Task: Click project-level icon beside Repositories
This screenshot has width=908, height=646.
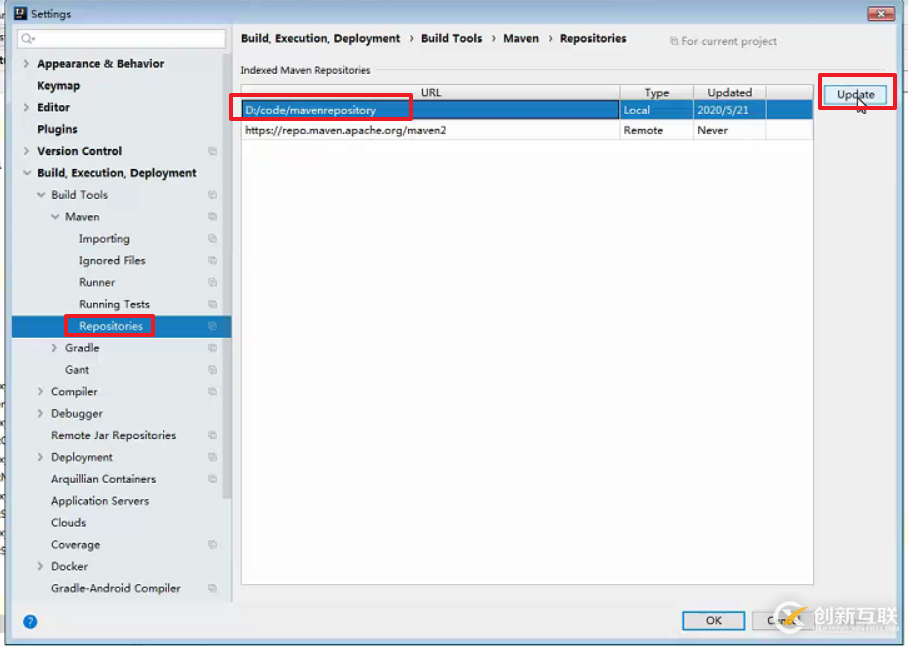Action: point(213,326)
